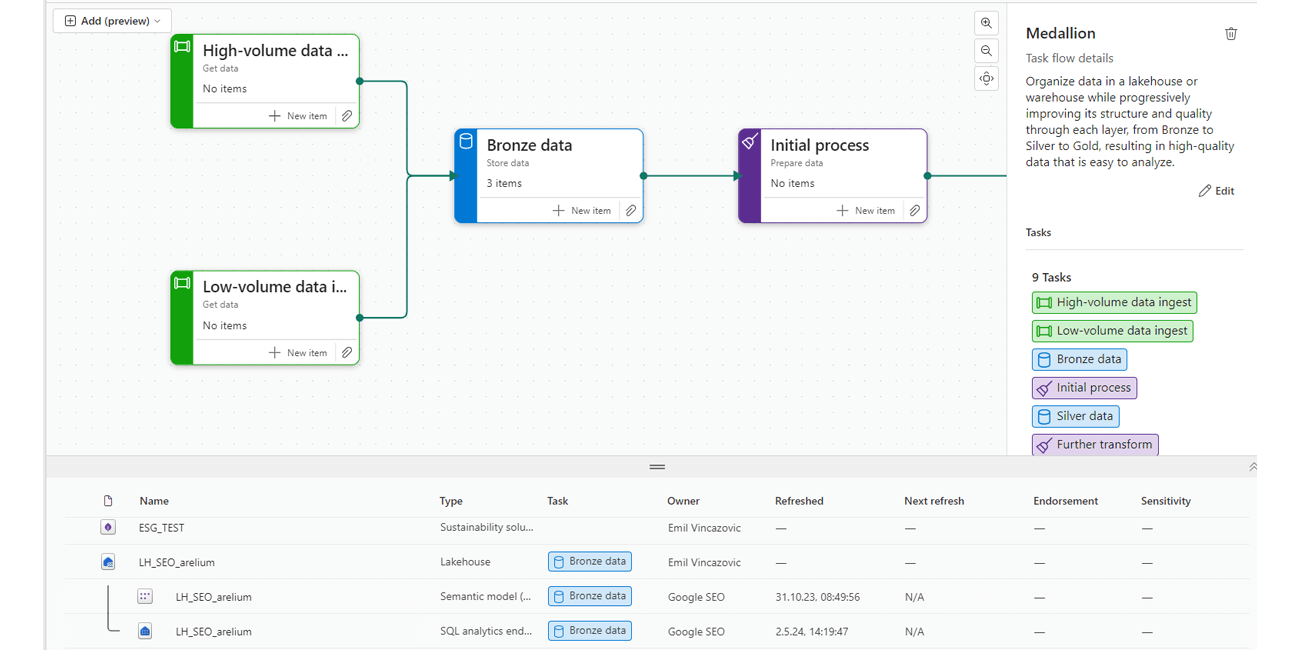
Task: Click the semantic model icon in the items table
Action: tap(145, 596)
